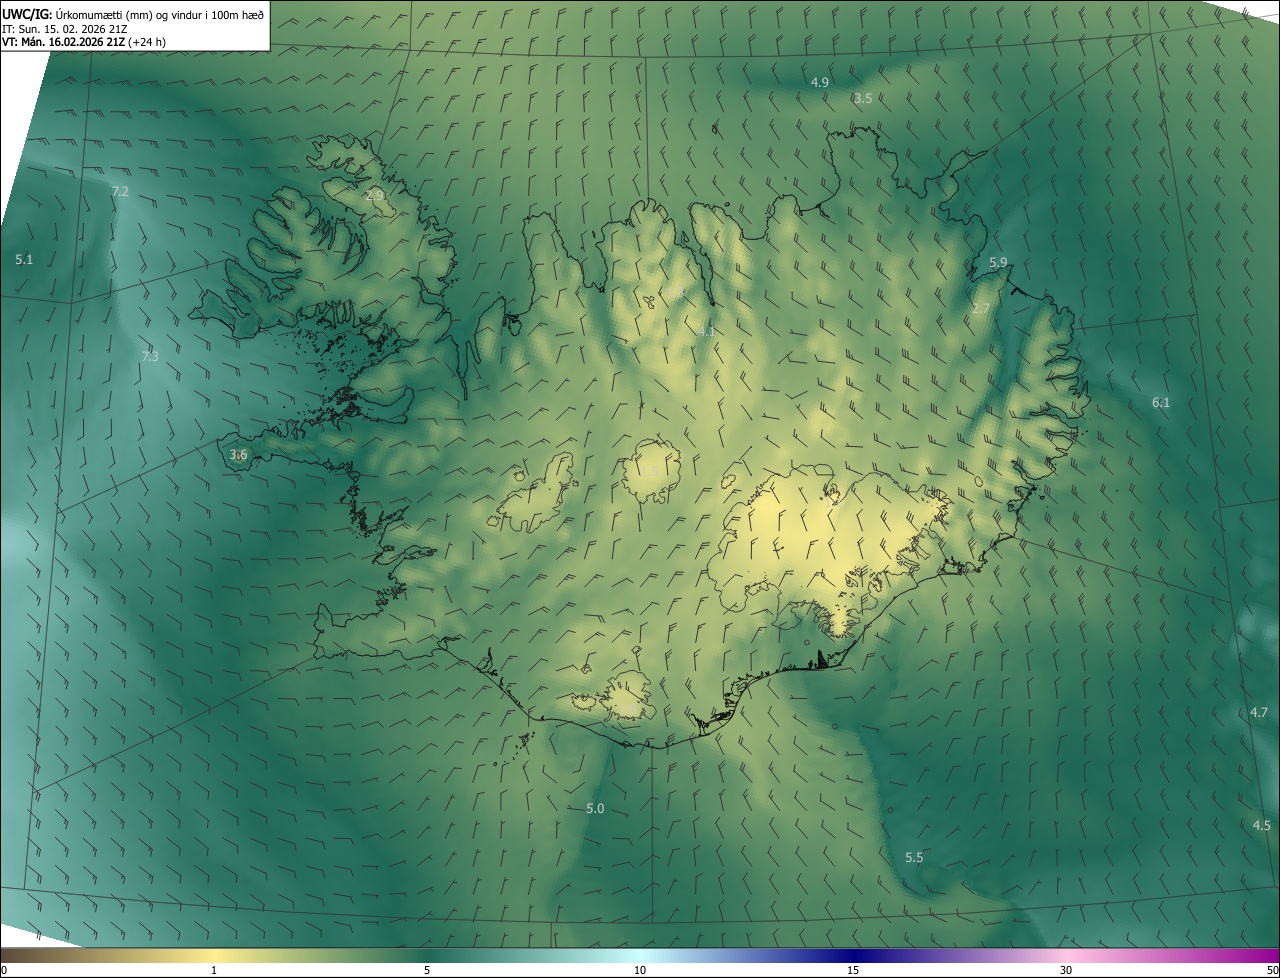
Task: Click the 2.7 value label on the map
Action: click(981, 309)
